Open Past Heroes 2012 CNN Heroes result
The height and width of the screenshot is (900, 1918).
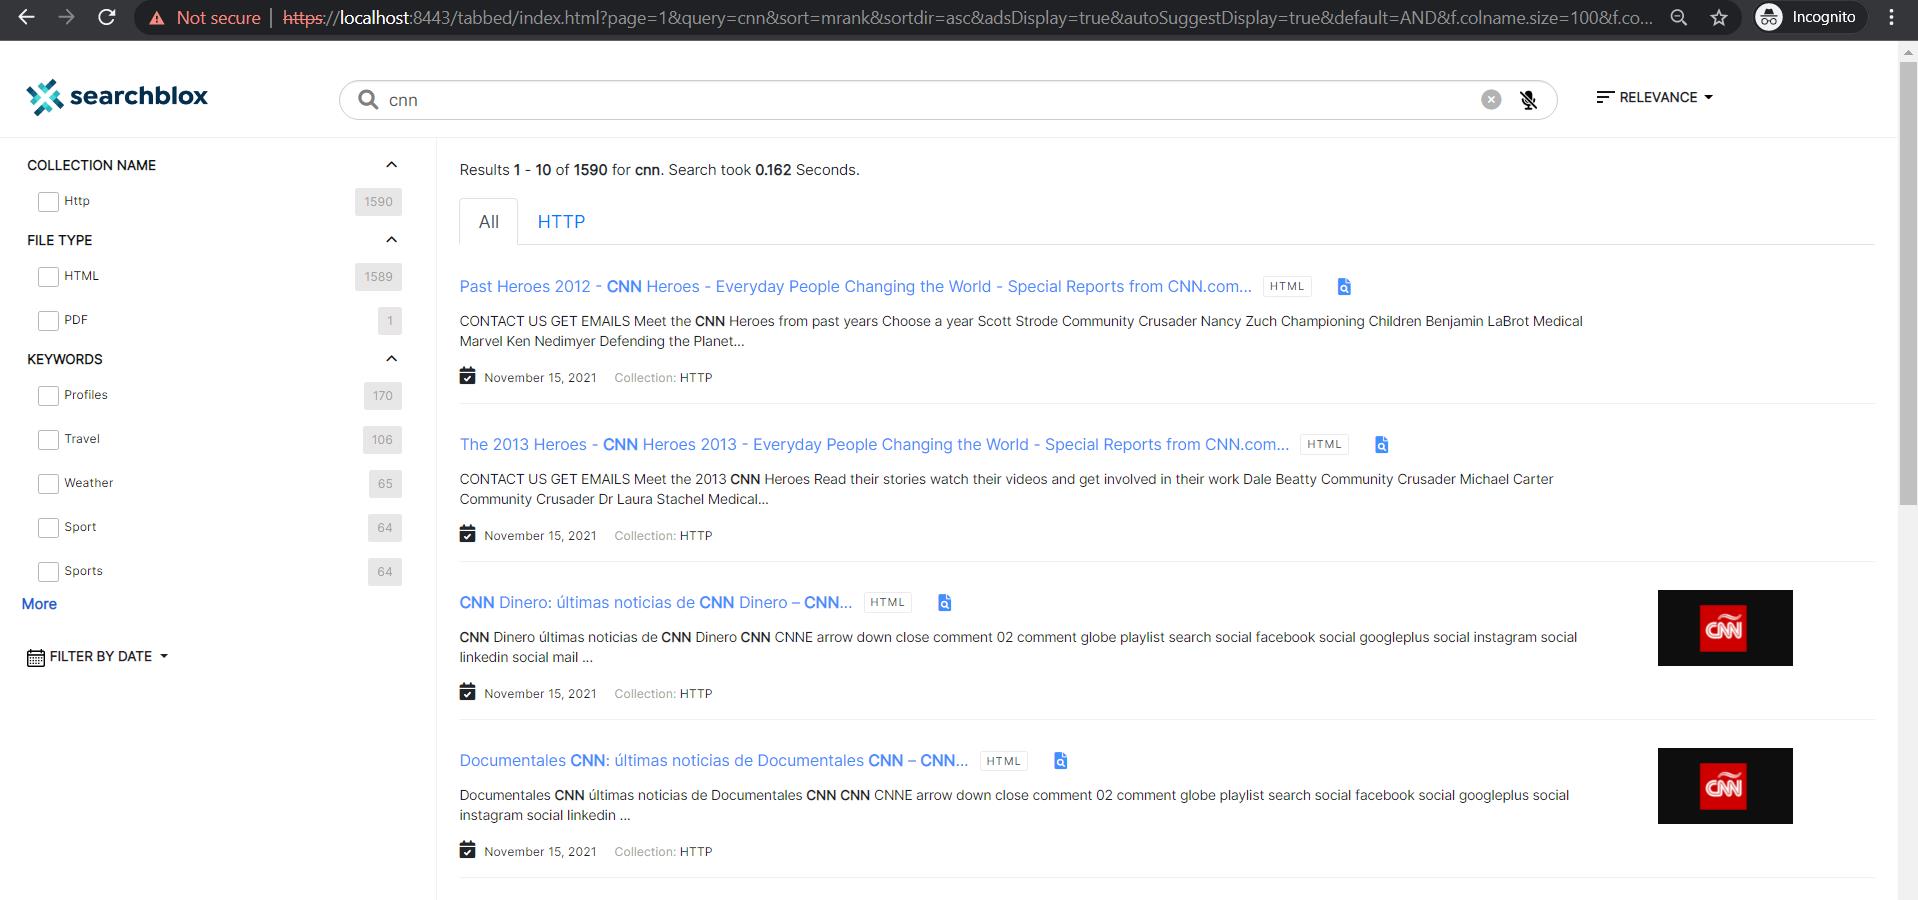click(x=855, y=287)
